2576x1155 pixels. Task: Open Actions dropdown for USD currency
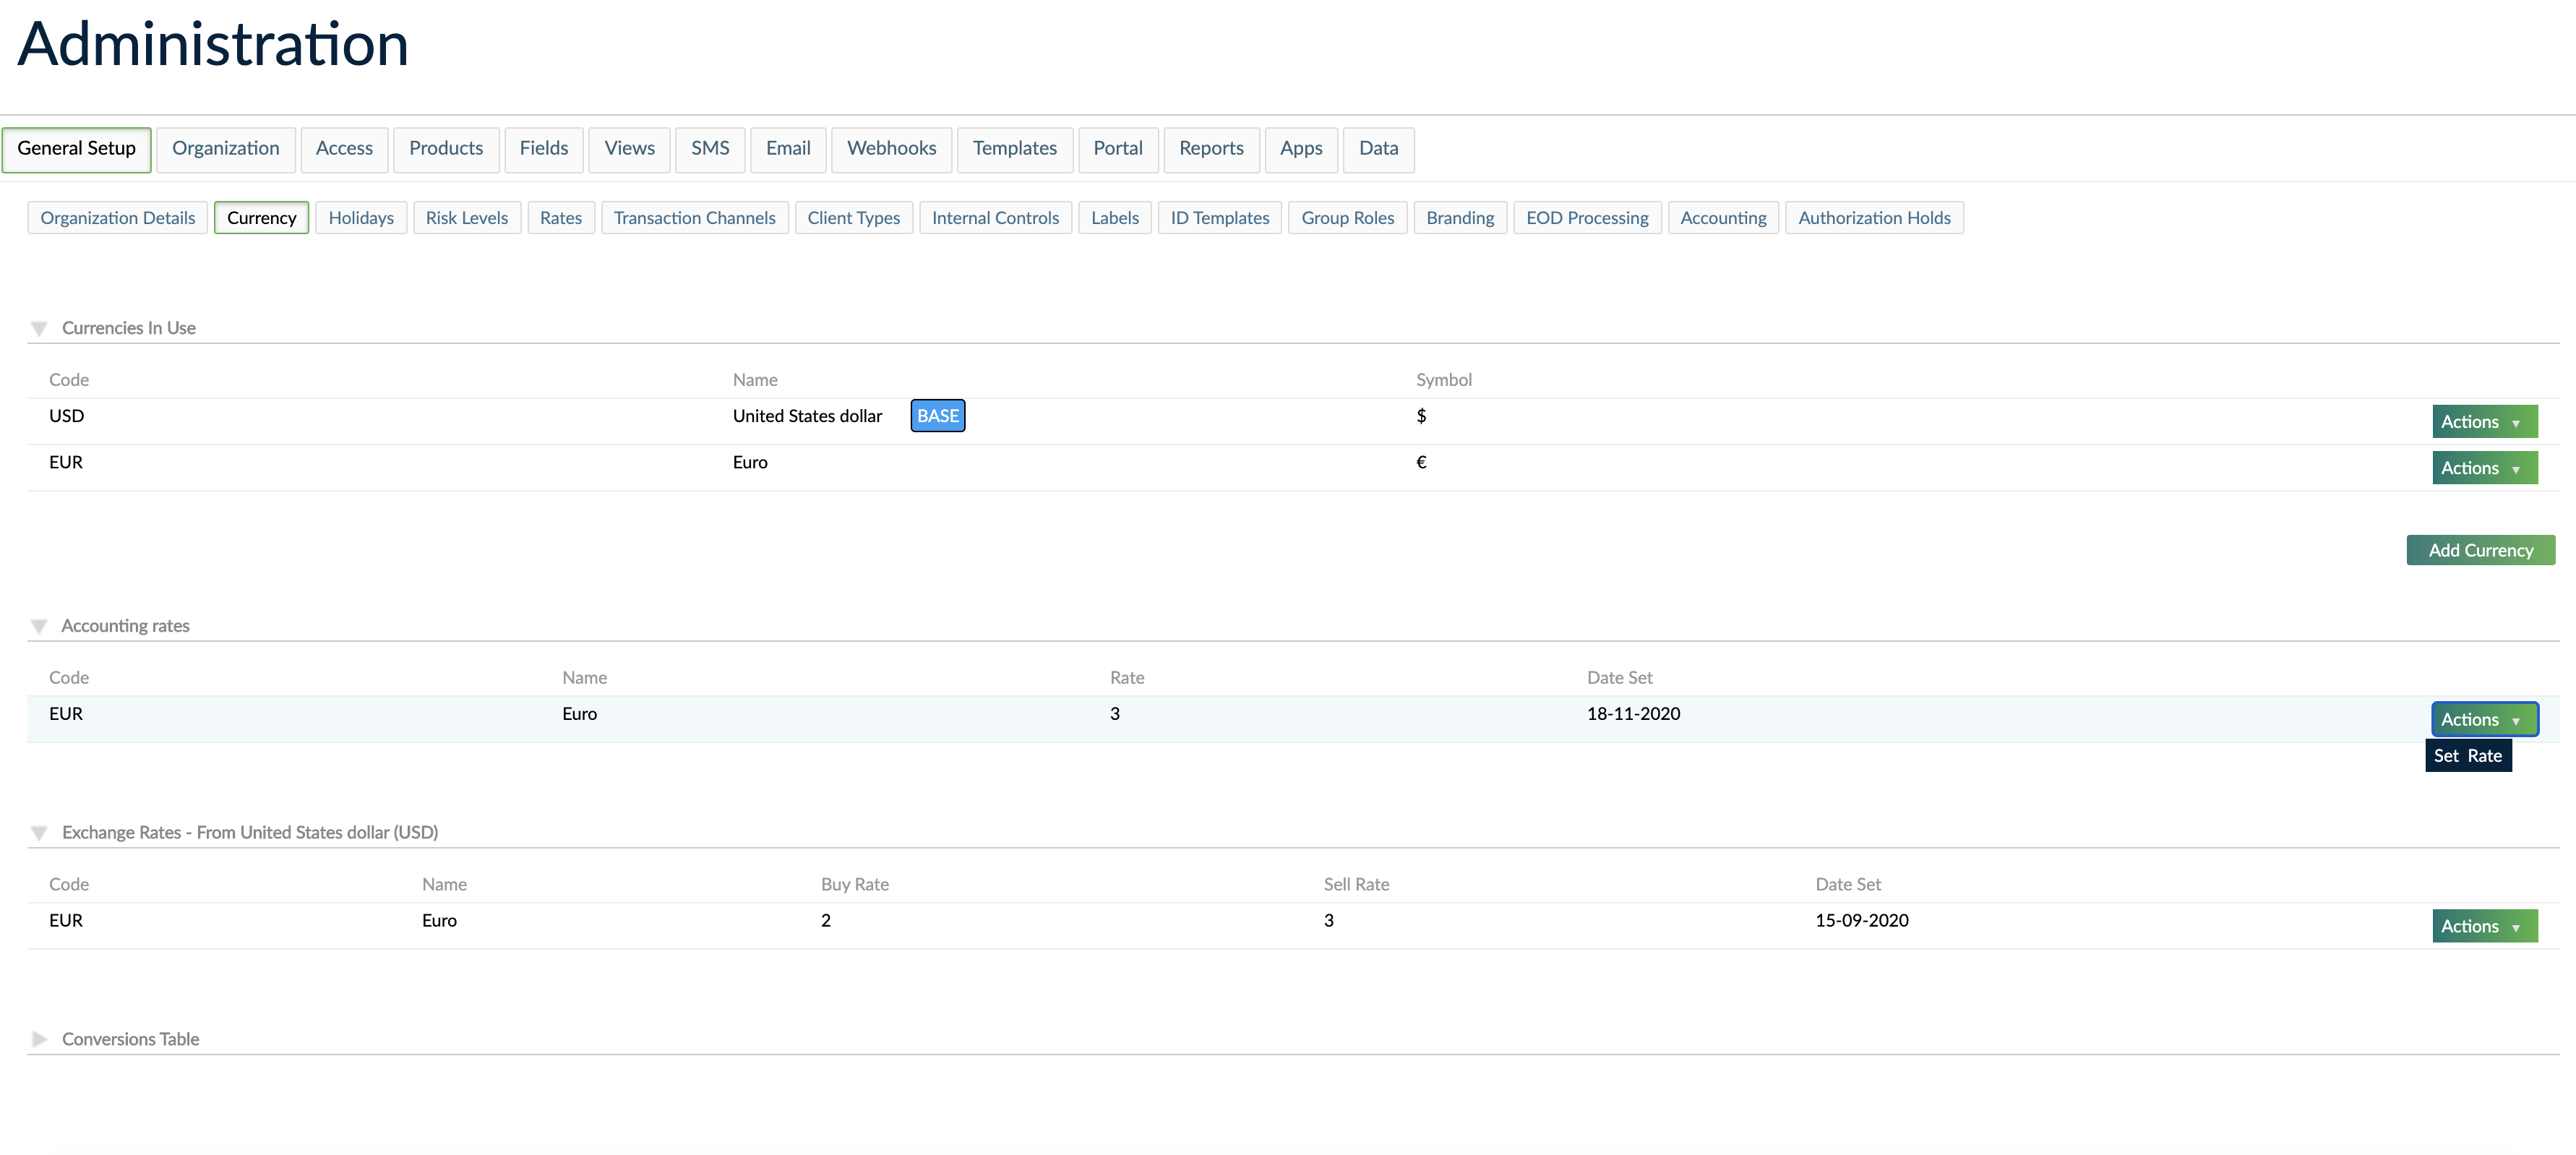pyautogui.click(x=2484, y=422)
